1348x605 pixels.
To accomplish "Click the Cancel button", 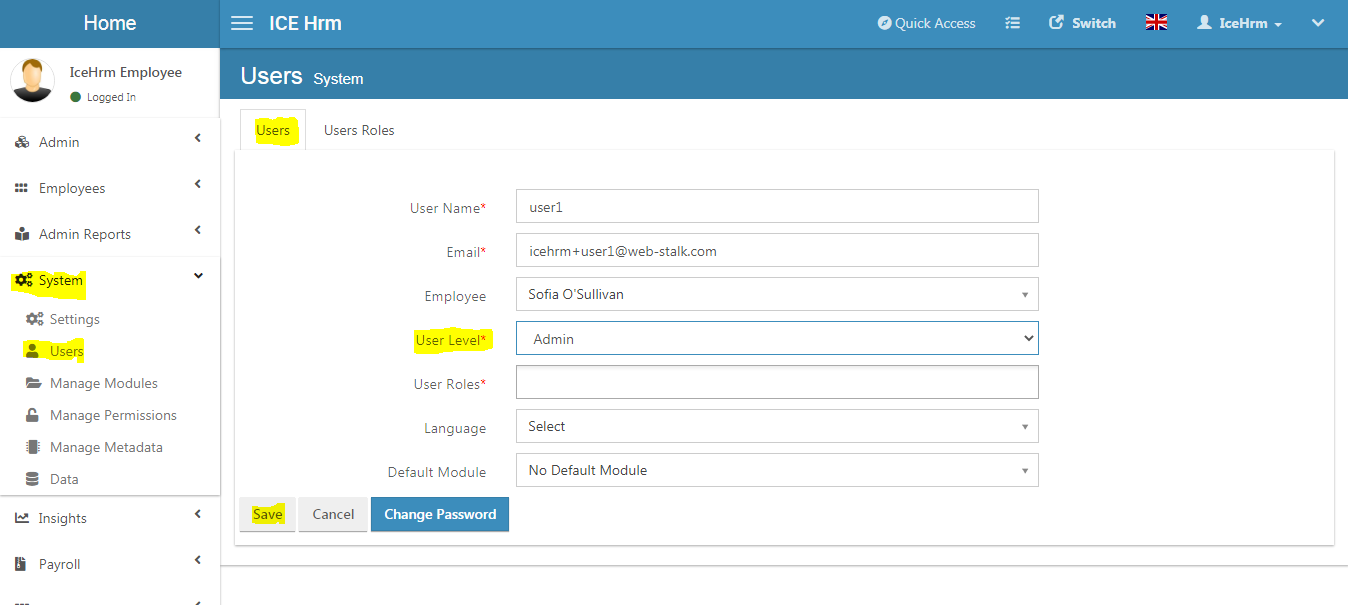I will click(333, 514).
